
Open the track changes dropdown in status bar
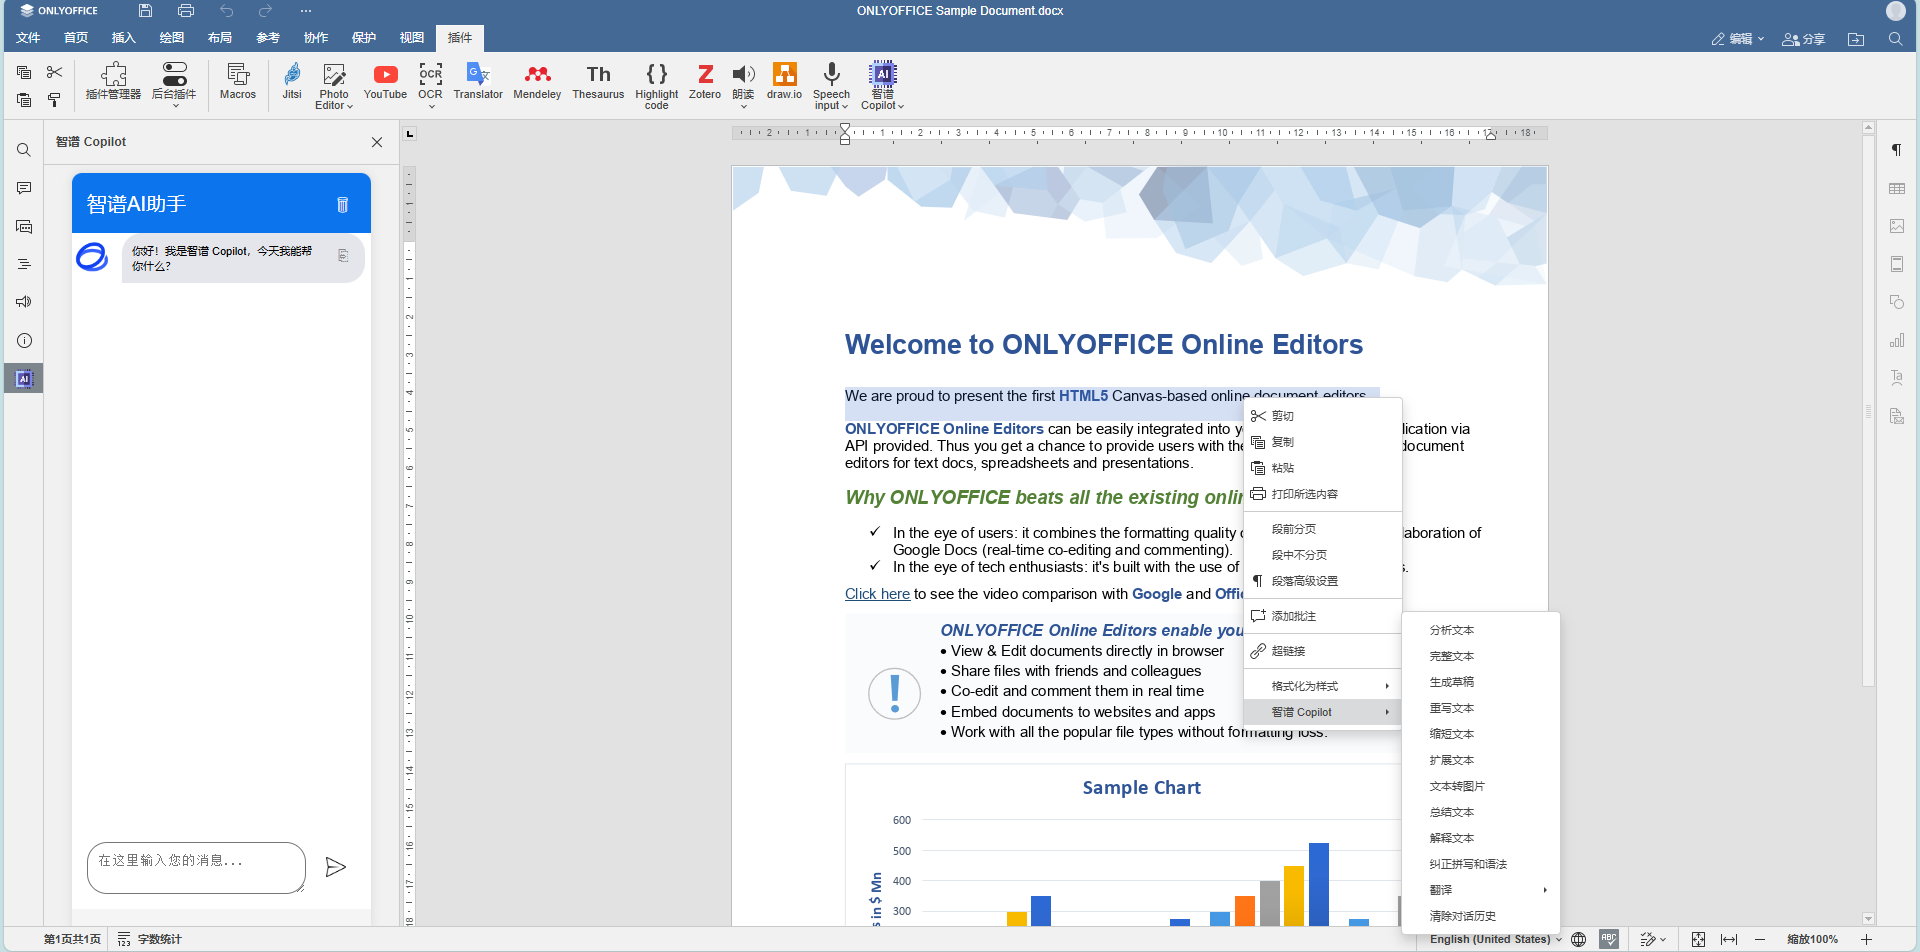coord(1653,939)
